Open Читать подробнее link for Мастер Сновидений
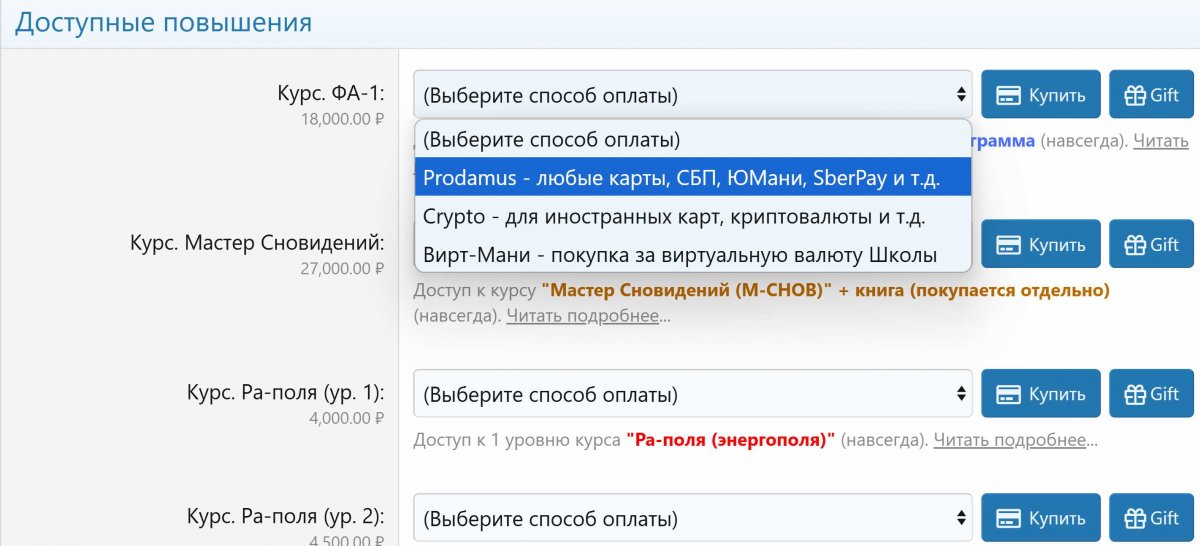Screen dimensions: 1200x546 (x=588, y=316)
